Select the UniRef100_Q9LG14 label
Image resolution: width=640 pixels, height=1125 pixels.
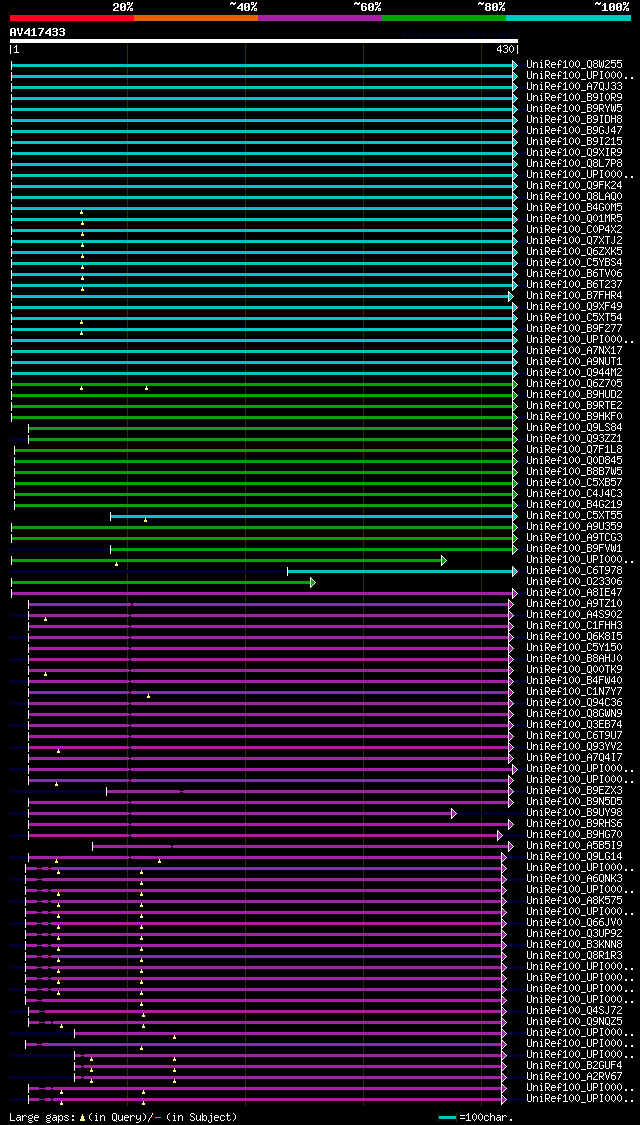tap(574, 857)
